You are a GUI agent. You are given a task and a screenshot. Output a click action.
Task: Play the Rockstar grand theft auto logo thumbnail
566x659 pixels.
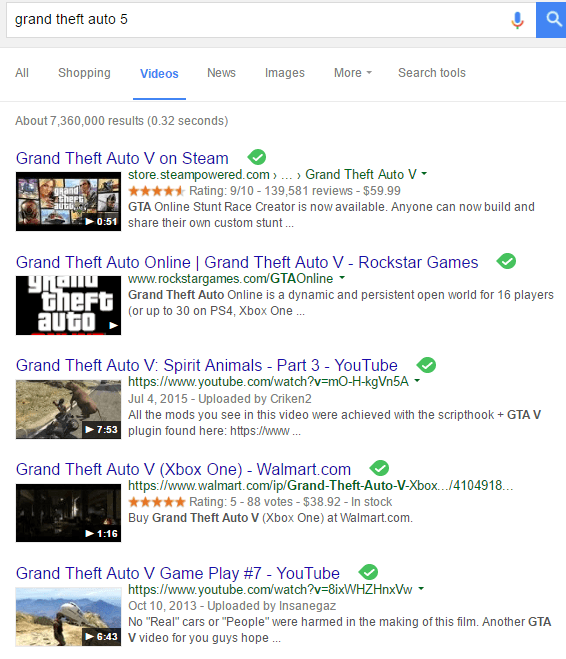tap(68, 305)
